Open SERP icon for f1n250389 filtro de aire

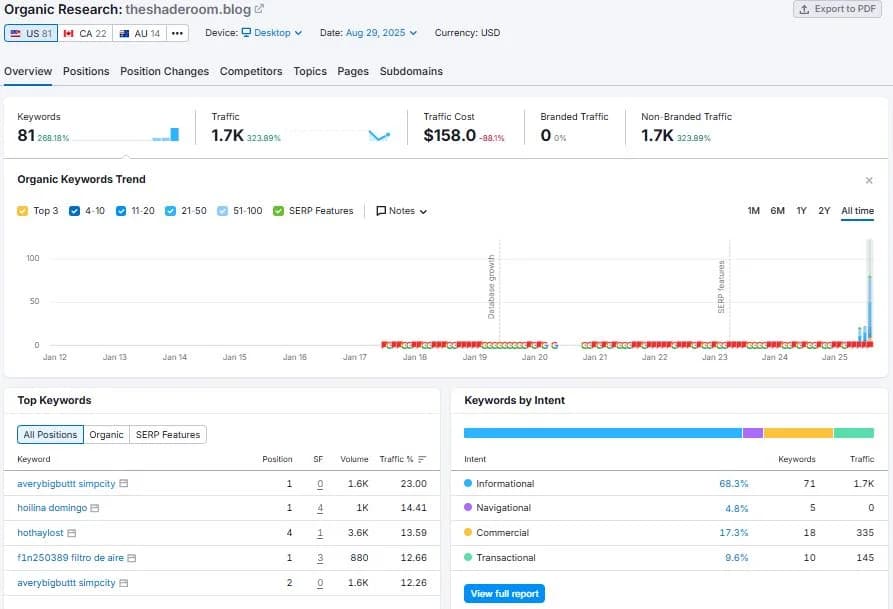(x=132, y=558)
